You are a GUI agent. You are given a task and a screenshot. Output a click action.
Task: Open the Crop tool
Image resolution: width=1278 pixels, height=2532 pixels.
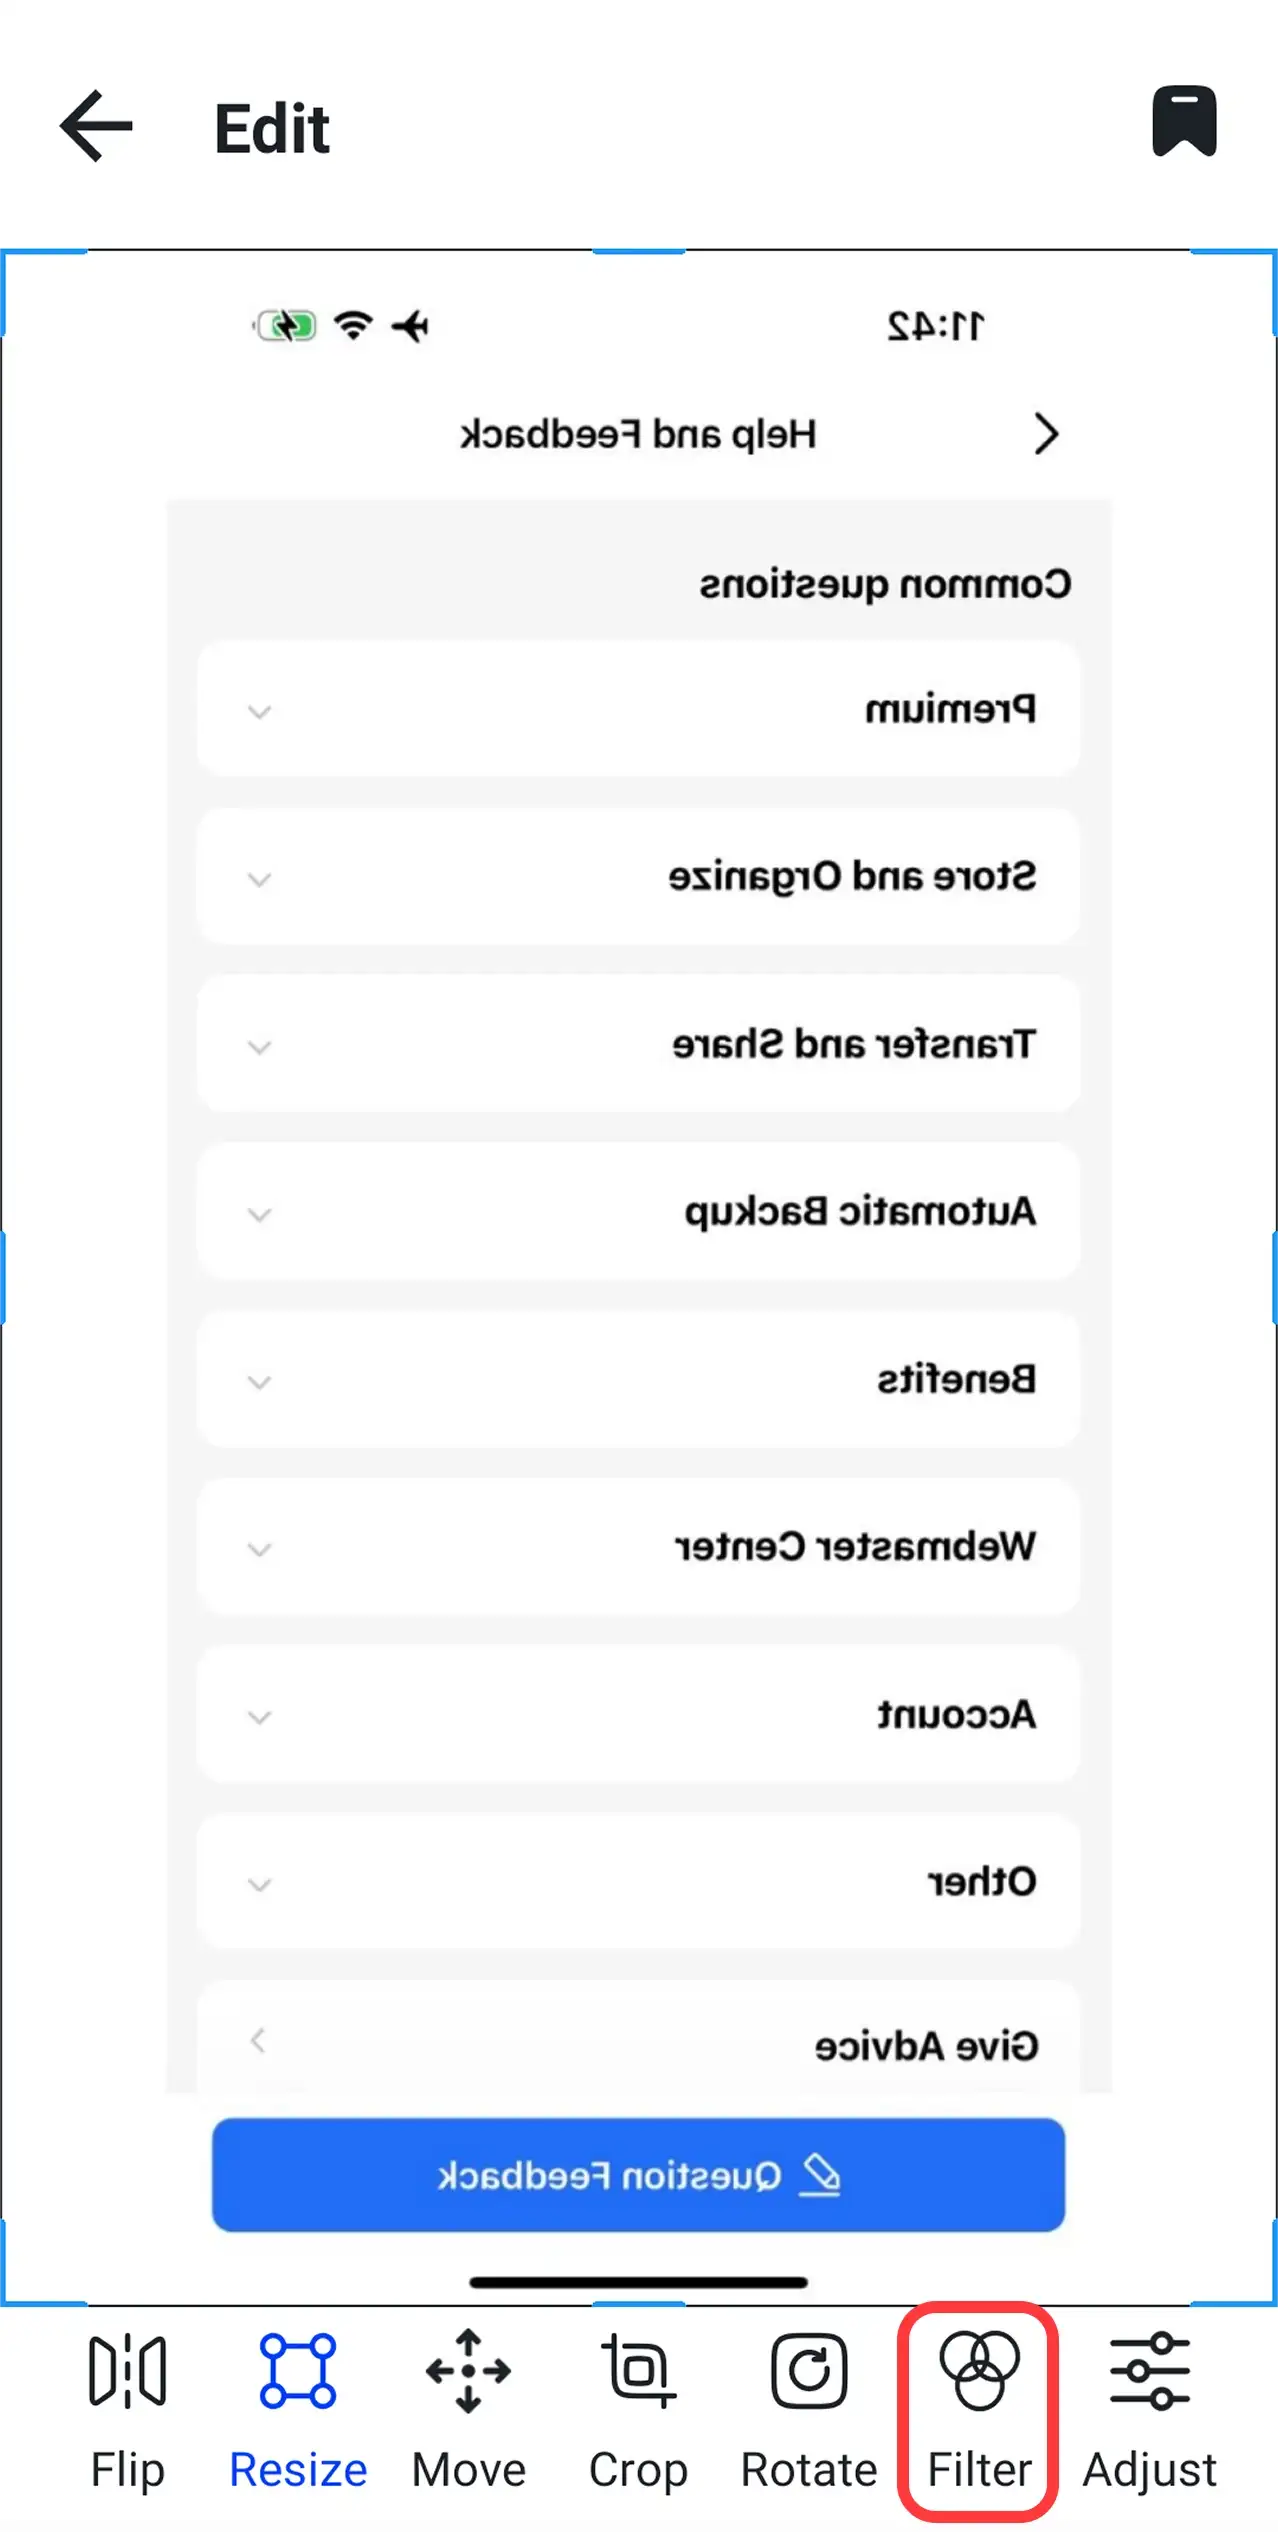(639, 2400)
